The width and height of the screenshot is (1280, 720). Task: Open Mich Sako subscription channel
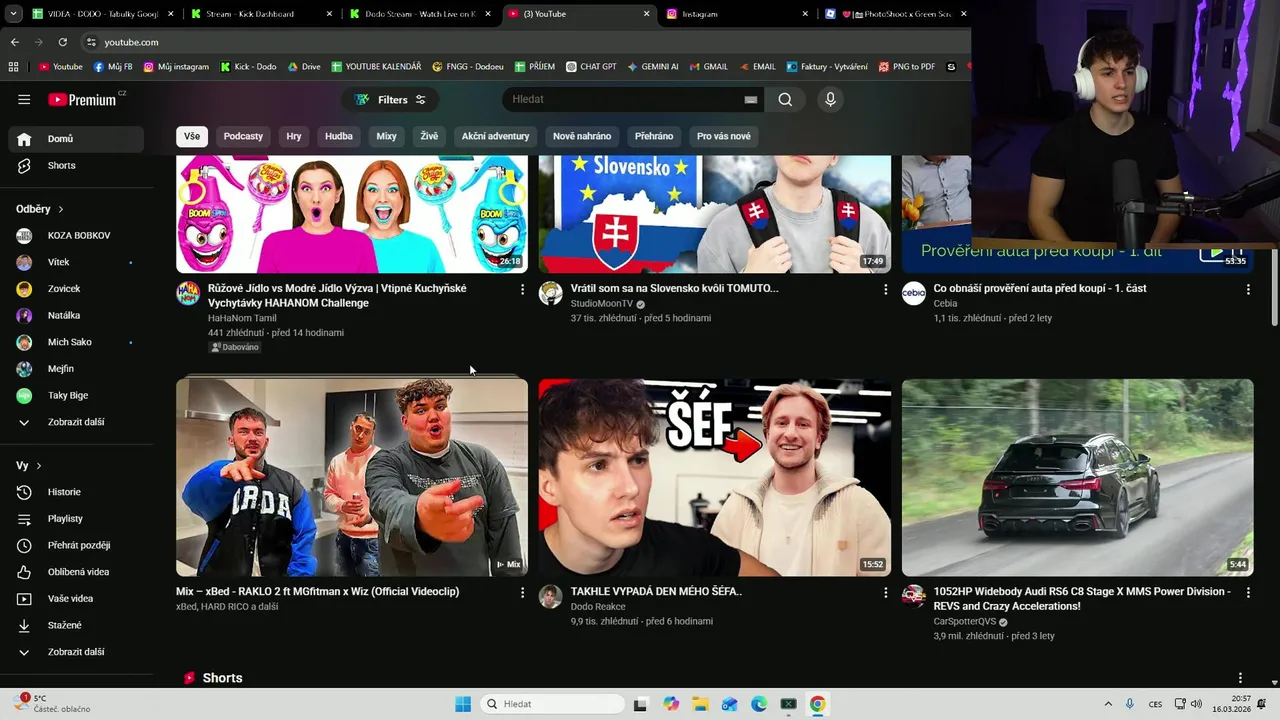[x=76, y=342]
